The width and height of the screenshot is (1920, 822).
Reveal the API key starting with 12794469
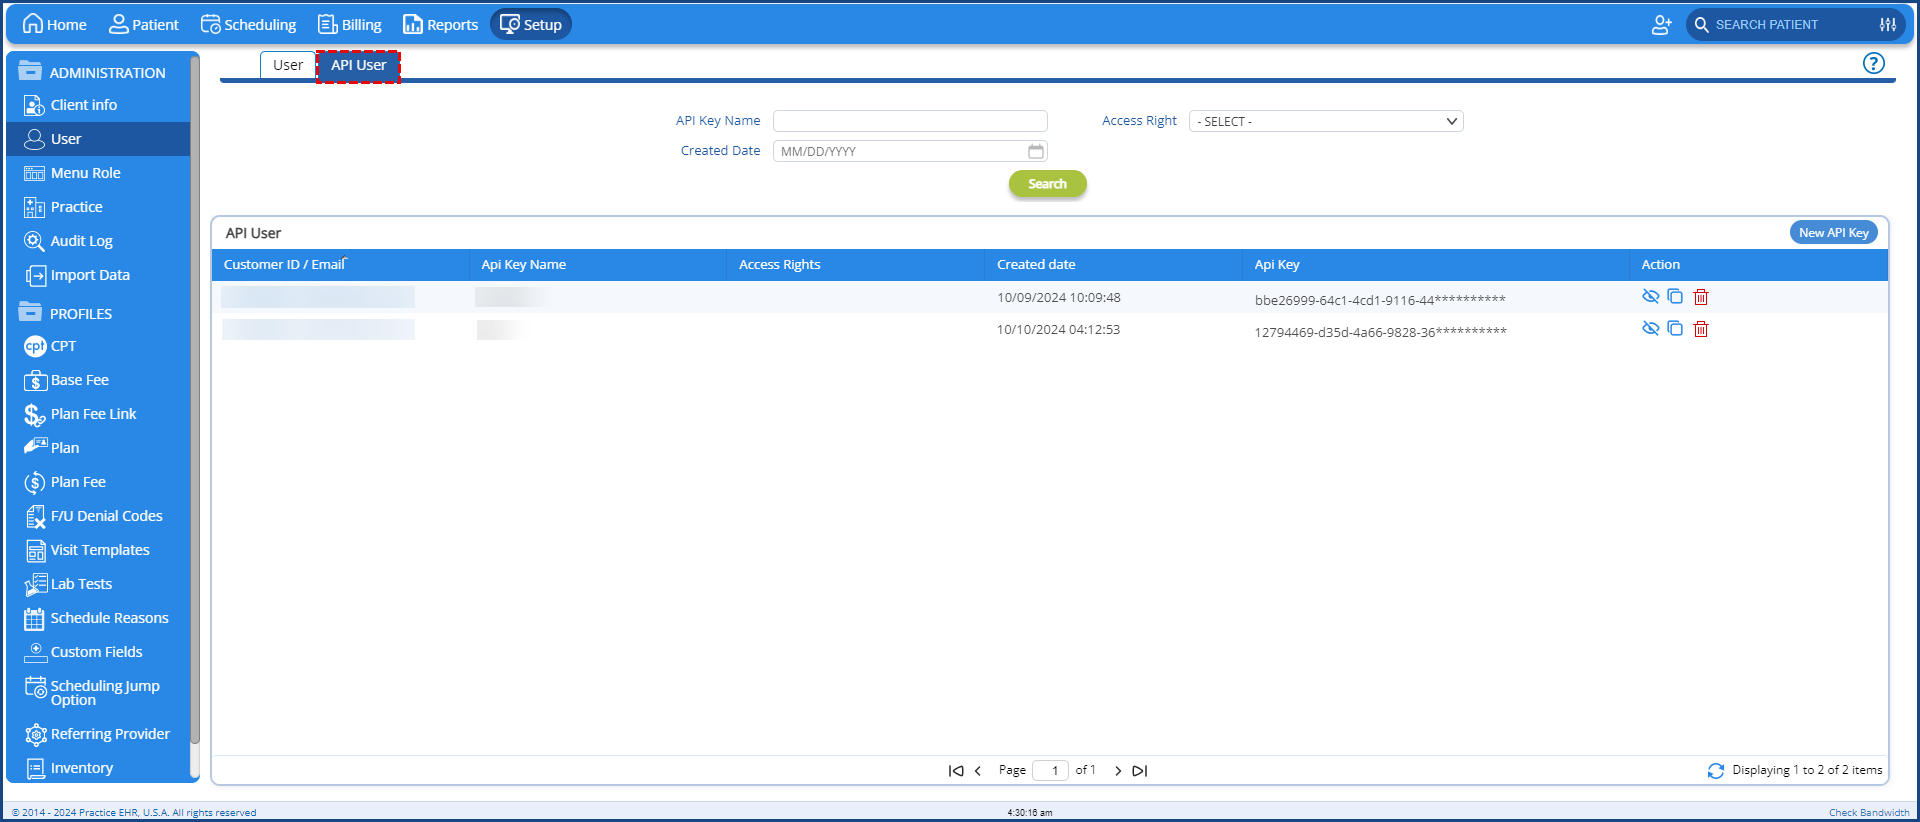pyautogui.click(x=1650, y=329)
